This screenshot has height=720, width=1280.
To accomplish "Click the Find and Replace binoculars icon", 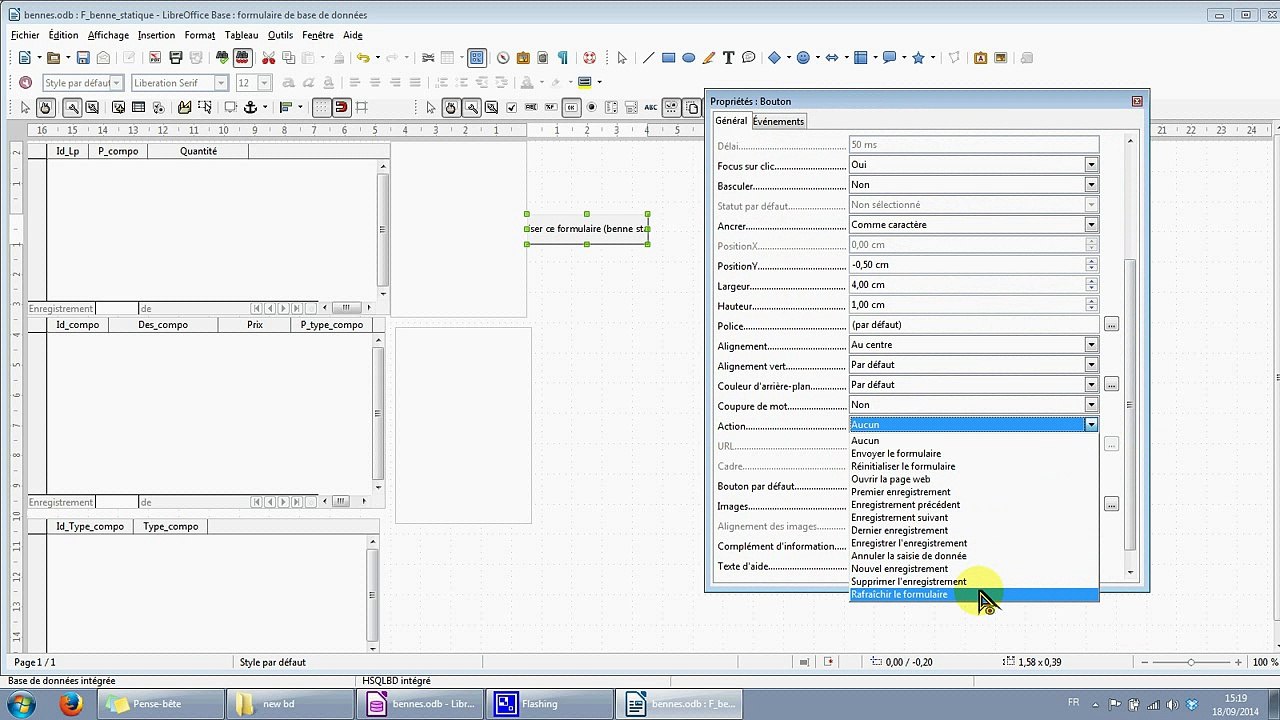I will point(222,58).
